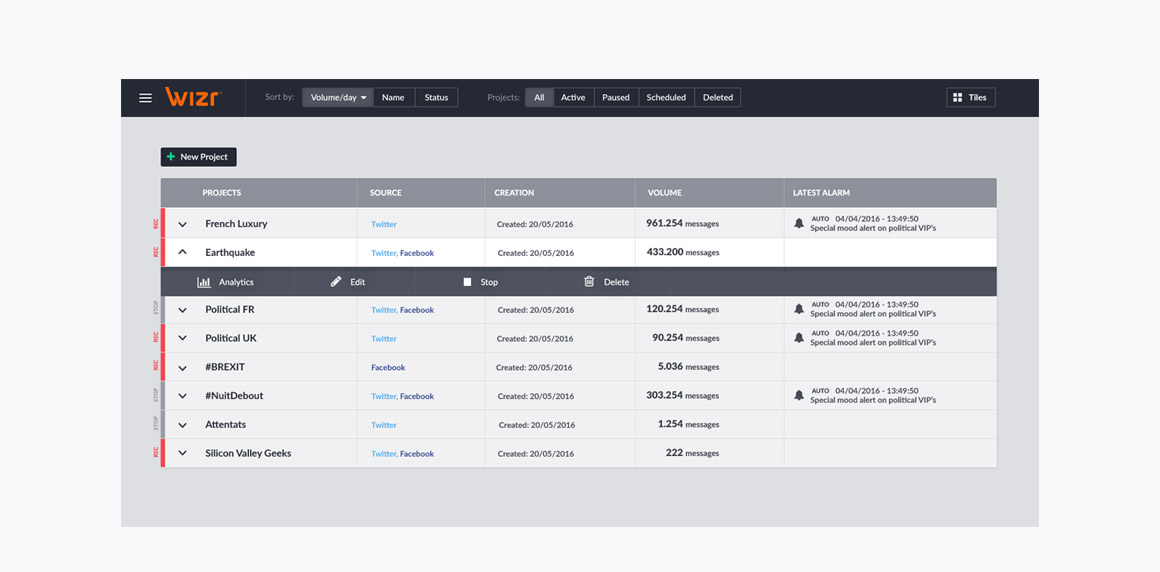Image resolution: width=1160 pixels, height=572 pixels.
Task: Open Twitter source link in Silicon Valley Geeks row
Action: point(384,454)
